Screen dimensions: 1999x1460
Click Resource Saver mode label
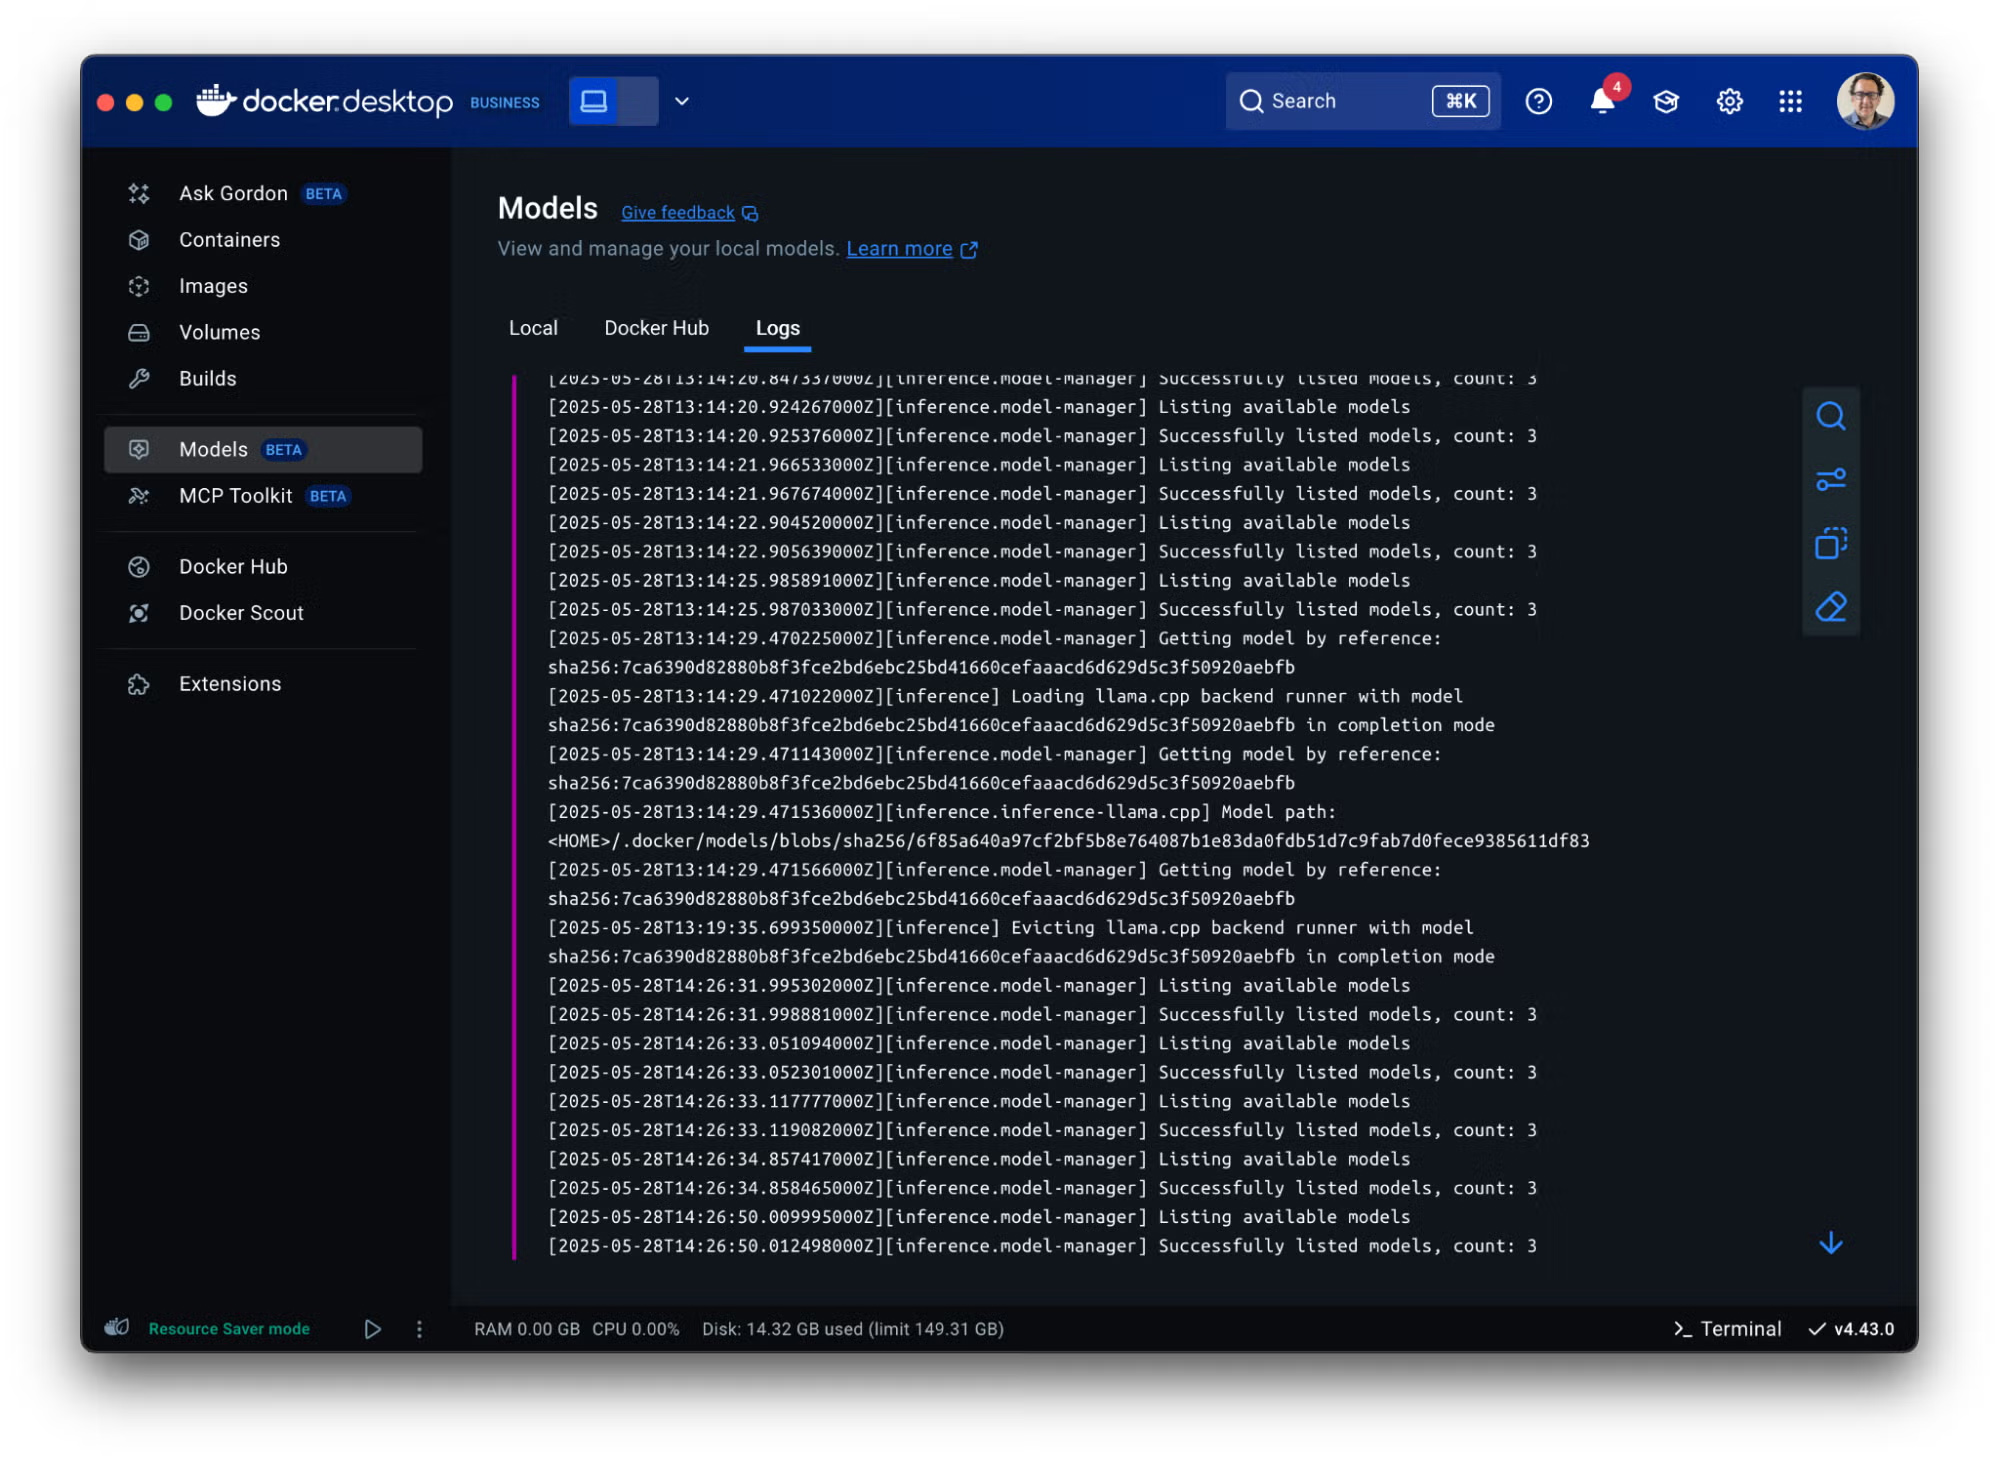click(x=229, y=1328)
